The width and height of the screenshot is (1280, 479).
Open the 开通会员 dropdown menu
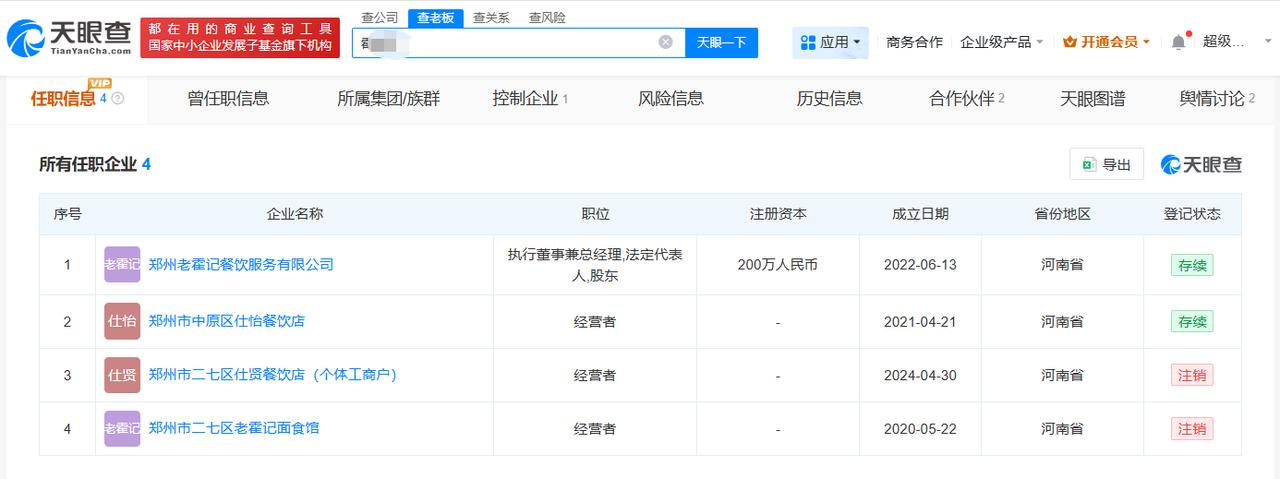1106,42
